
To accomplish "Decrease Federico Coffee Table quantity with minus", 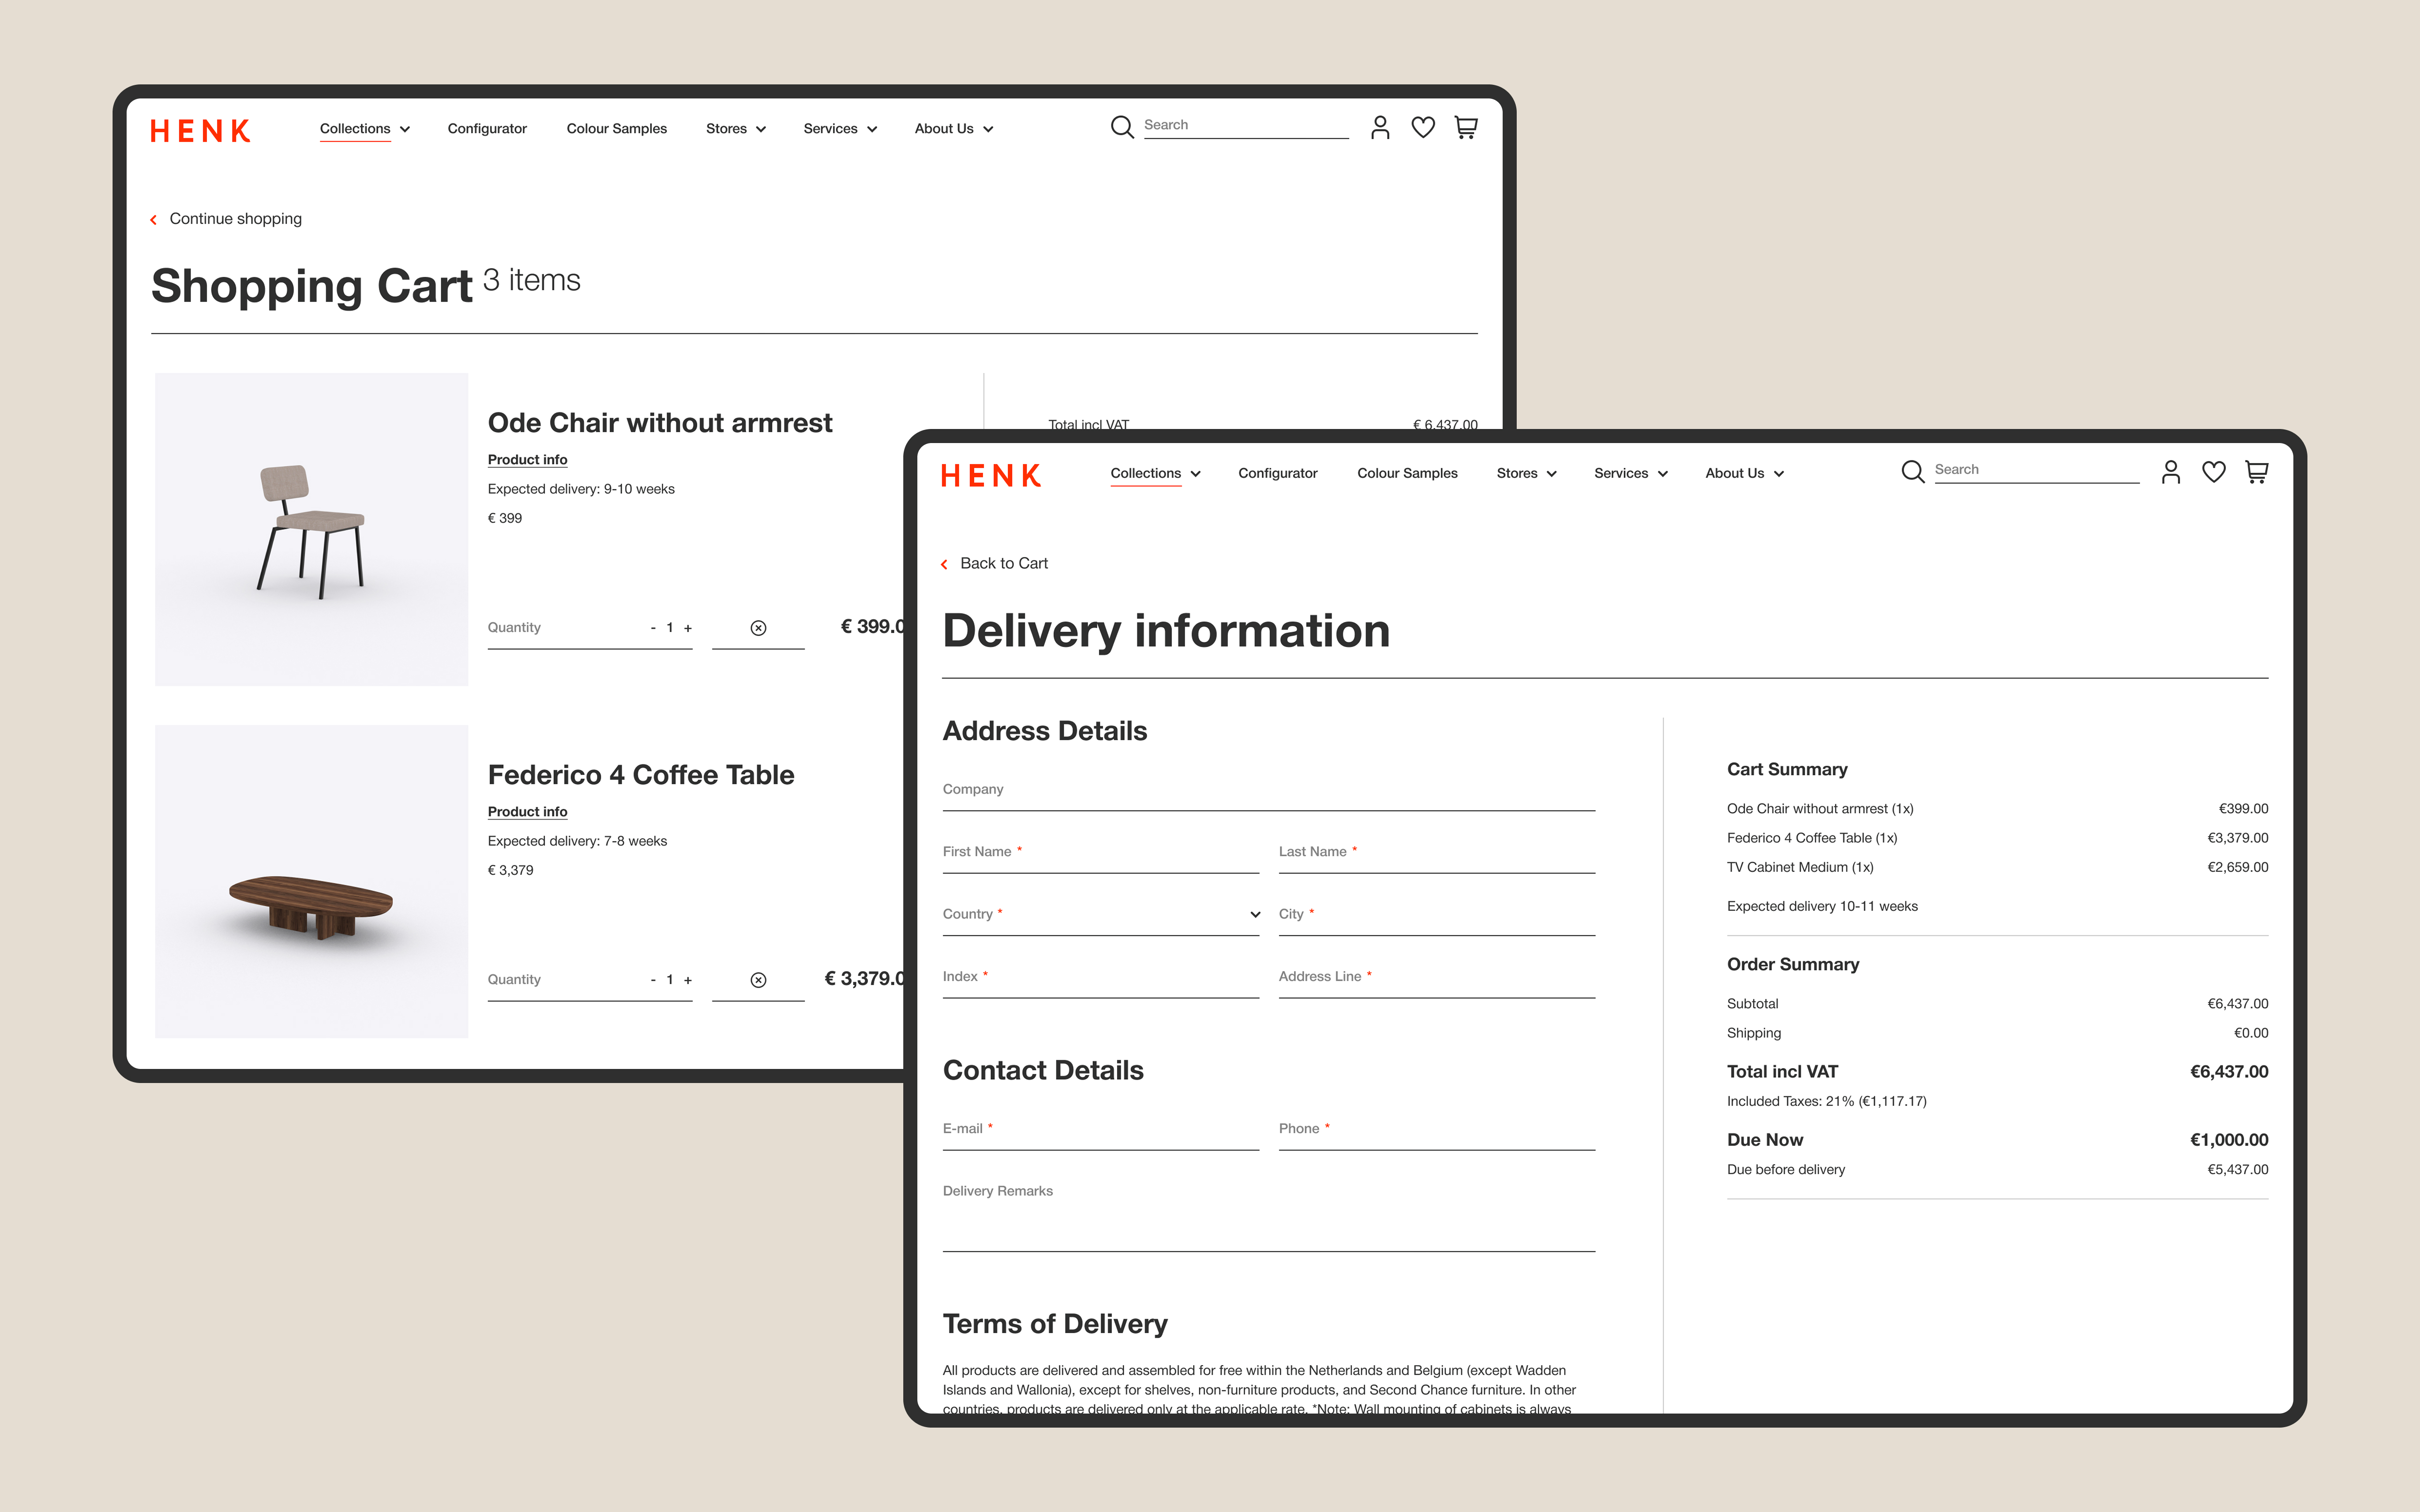I will click(653, 980).
